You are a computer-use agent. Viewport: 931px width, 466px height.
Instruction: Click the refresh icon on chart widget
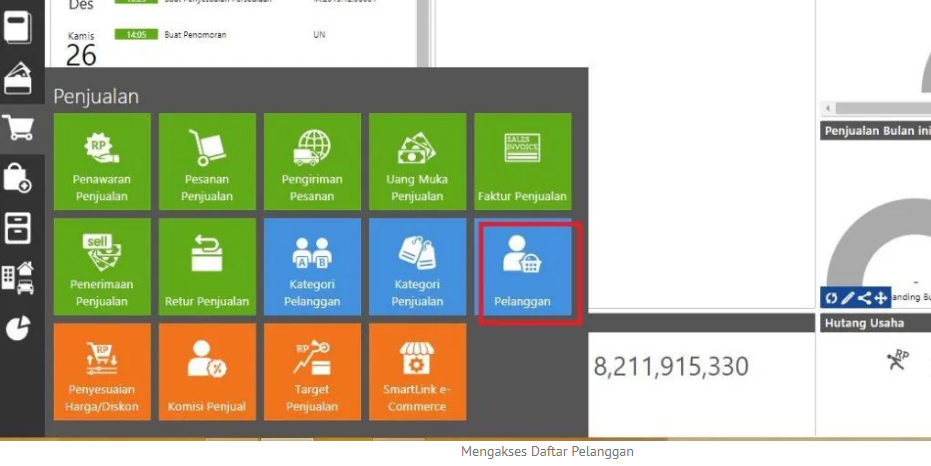pyautogui.click(x=831, y=297)
